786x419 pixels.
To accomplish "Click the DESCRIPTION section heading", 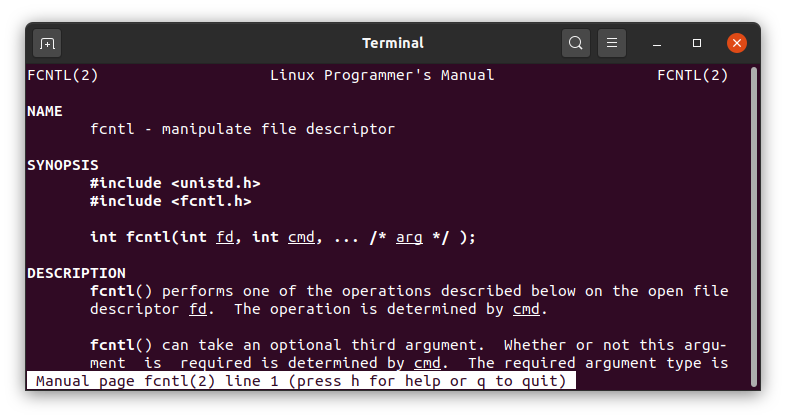I will (76, 273).
